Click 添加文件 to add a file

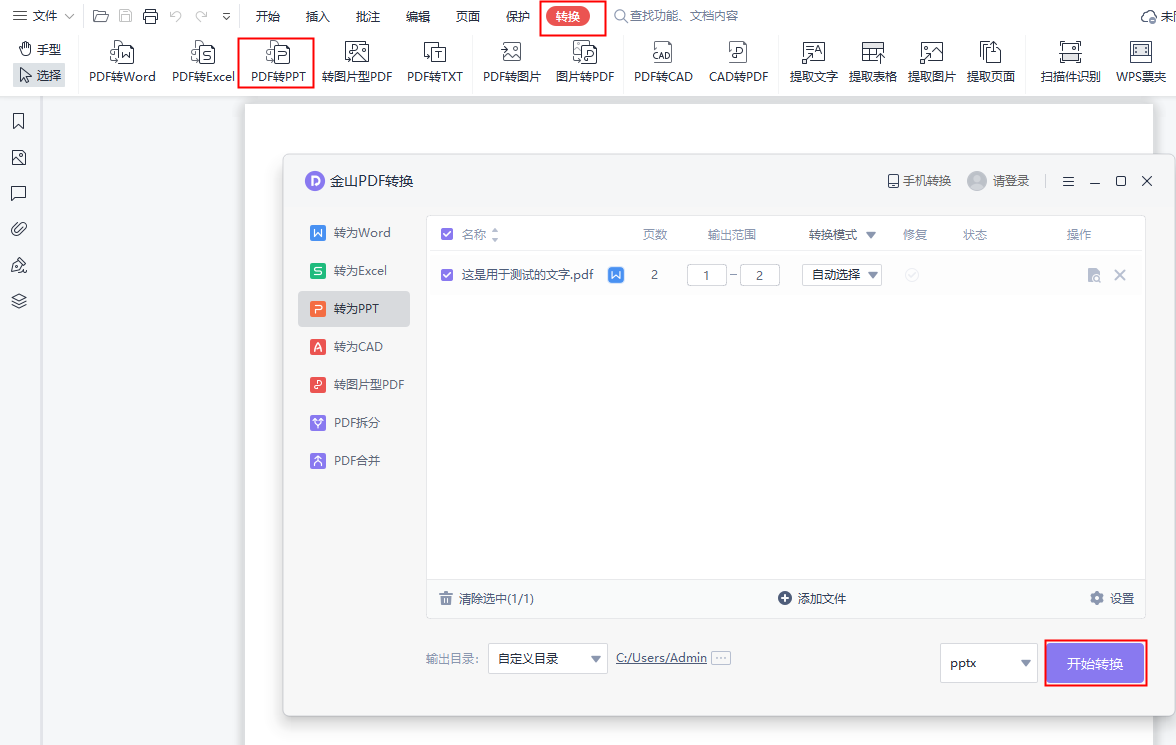click(x=812, y=599)
